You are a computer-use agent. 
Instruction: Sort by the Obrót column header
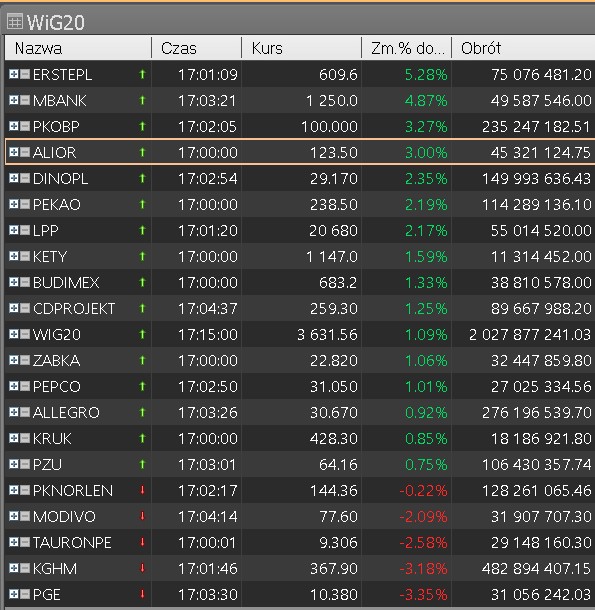click(523, 48)
